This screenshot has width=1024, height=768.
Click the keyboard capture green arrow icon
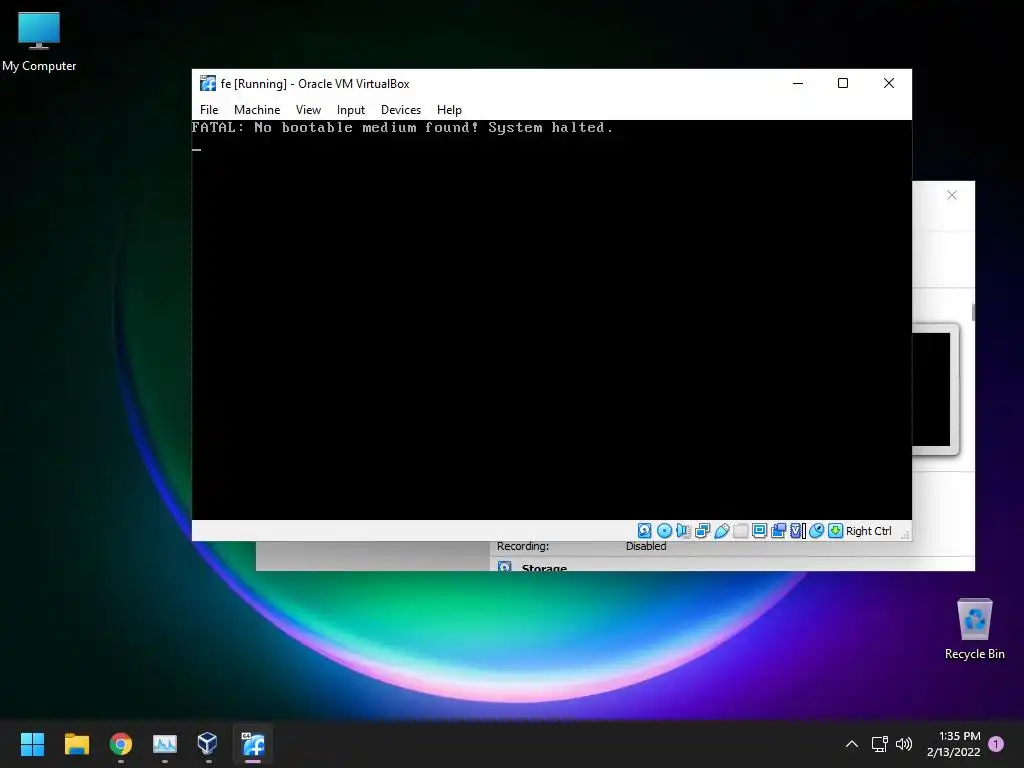(x=835, y=531)
